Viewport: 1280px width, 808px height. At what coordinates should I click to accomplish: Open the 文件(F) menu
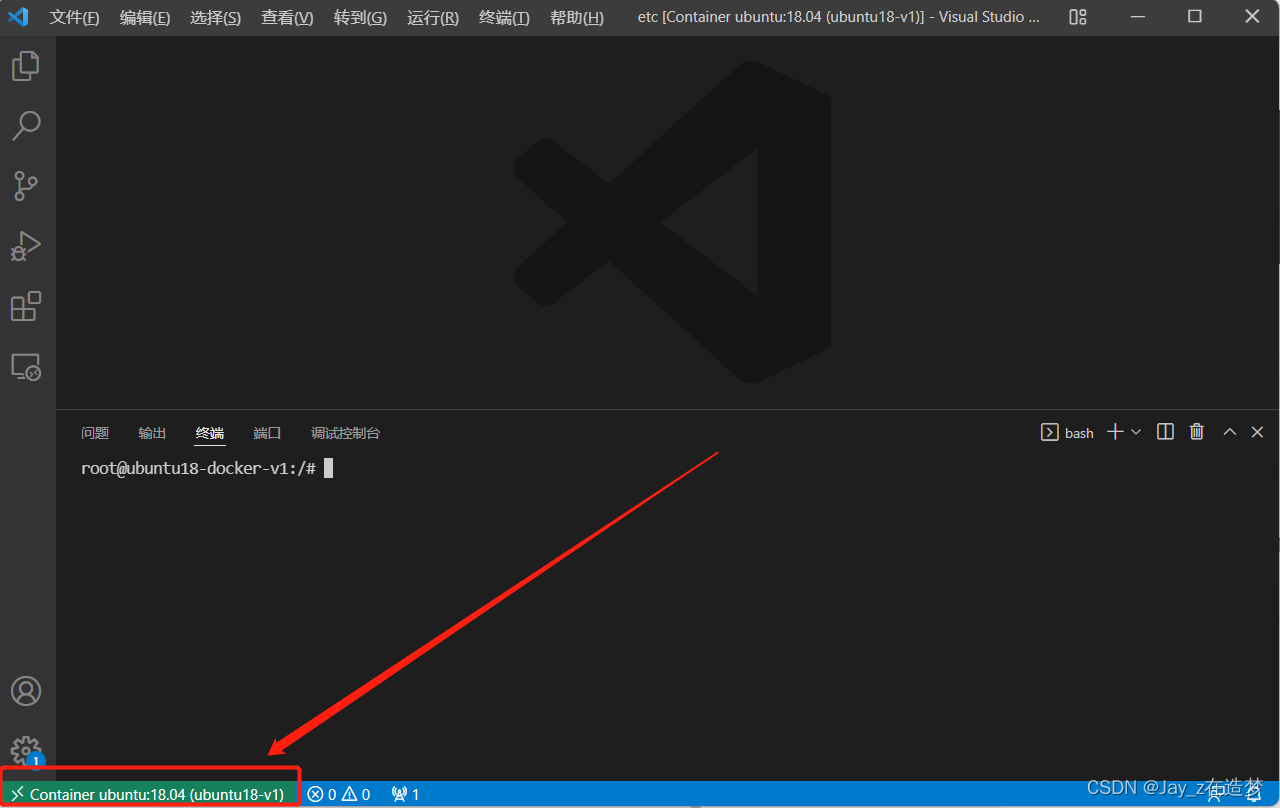click(75, 18)
